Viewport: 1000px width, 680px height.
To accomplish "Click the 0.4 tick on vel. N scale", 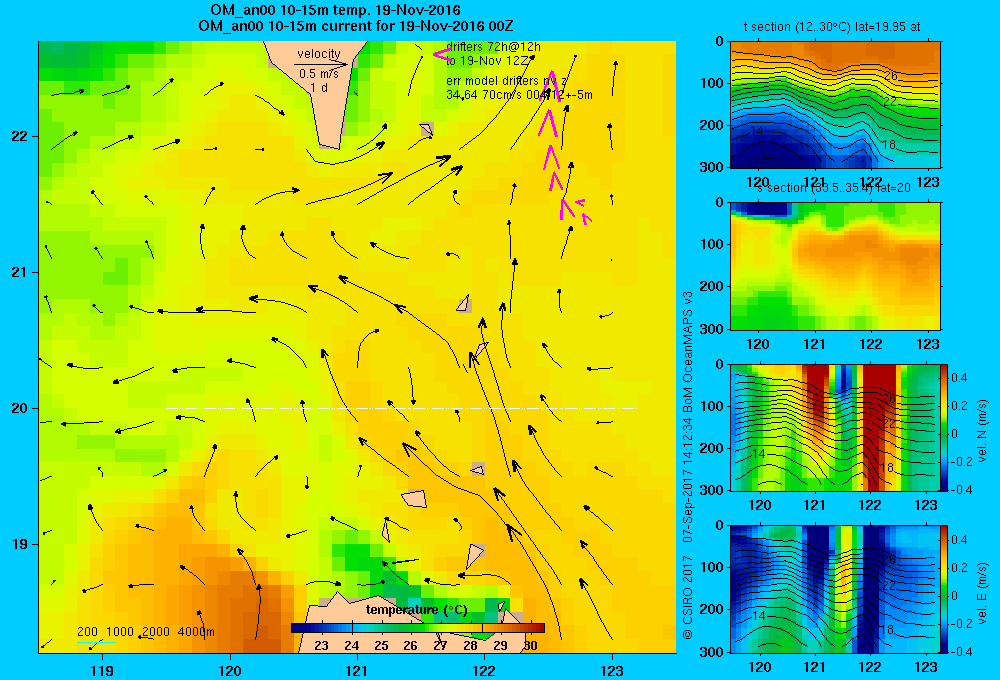I will pyautogui.click(x=960, y=378).
